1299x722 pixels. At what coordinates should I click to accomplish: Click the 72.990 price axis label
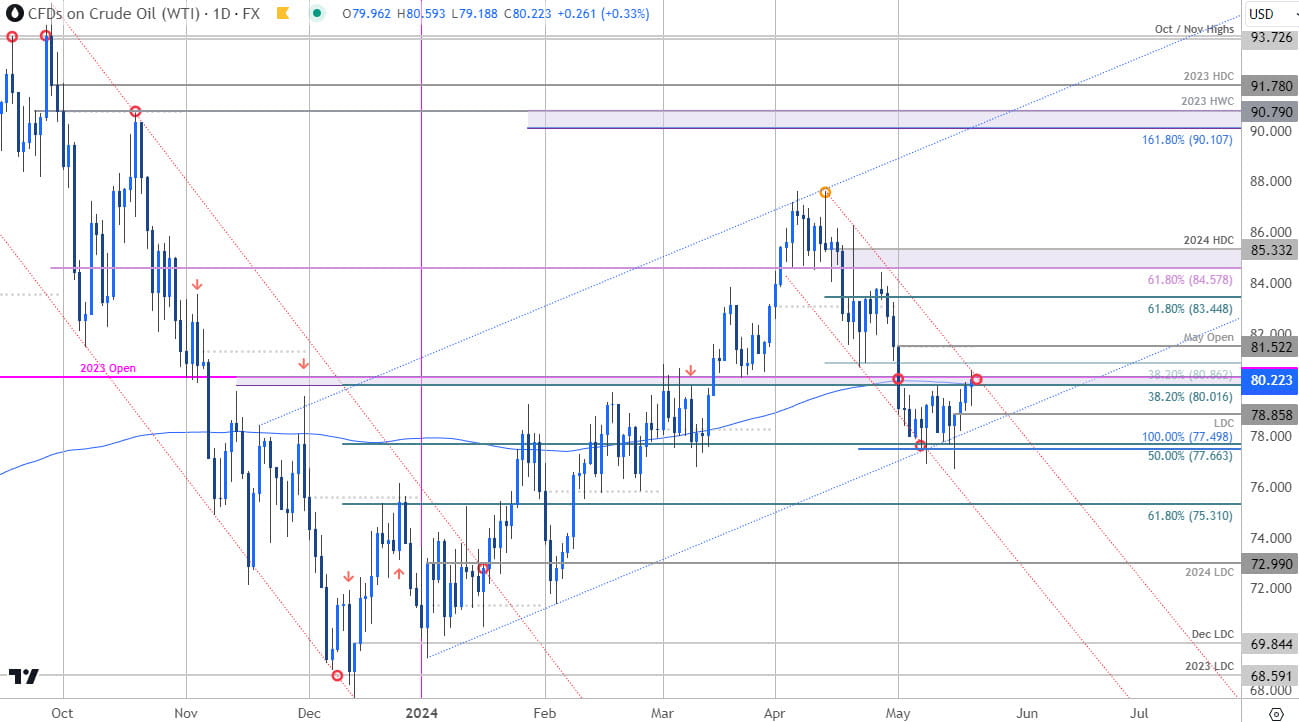1269,563
